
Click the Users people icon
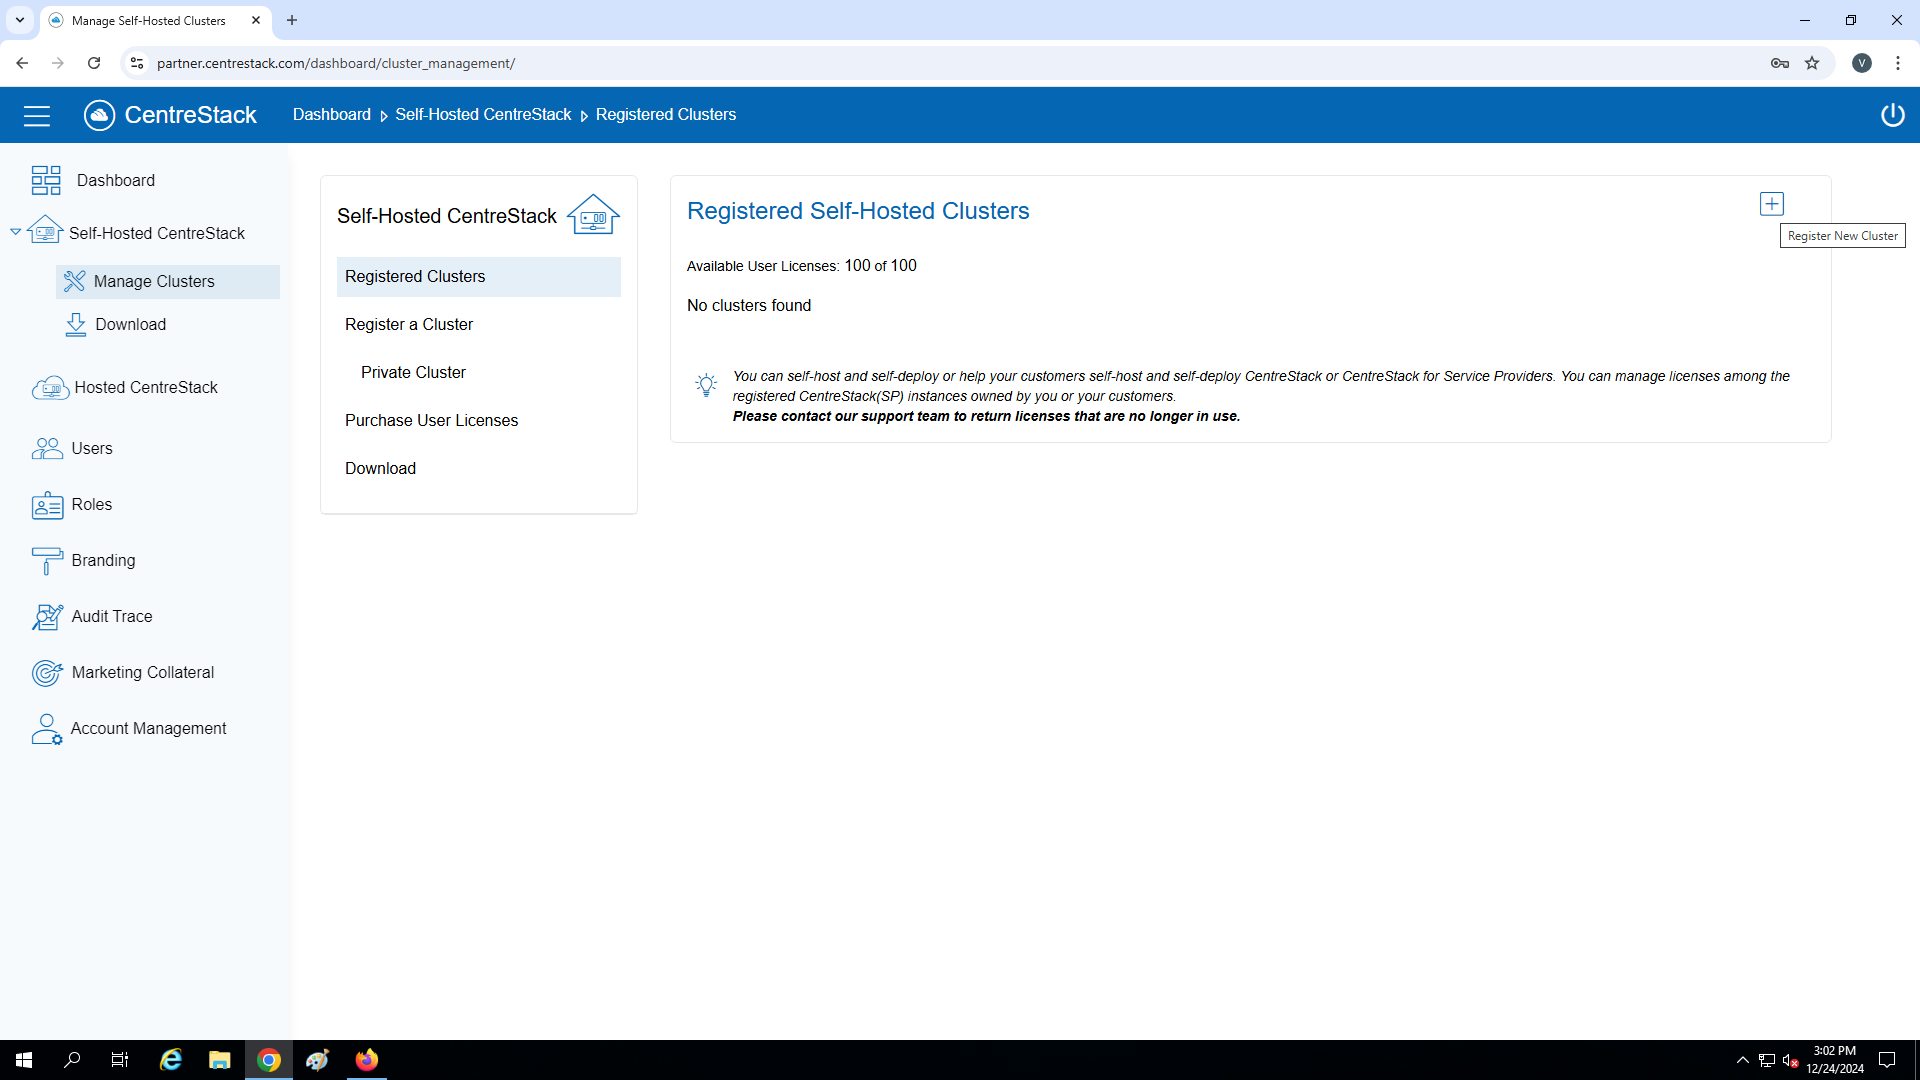47,448
